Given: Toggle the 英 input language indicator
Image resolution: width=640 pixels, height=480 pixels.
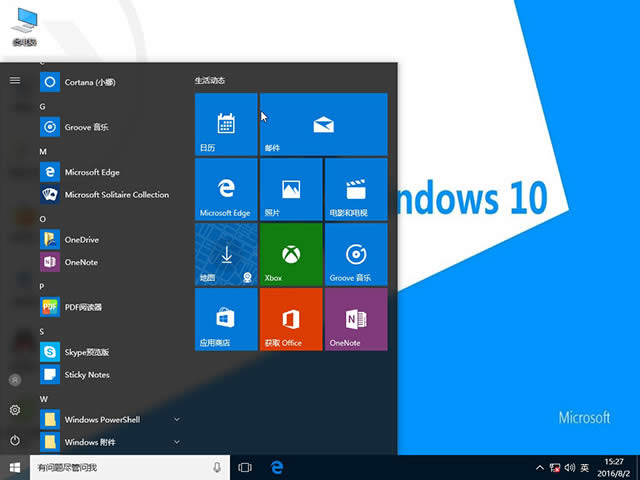Looking at the screenshot, I should (x=584, y=468).
